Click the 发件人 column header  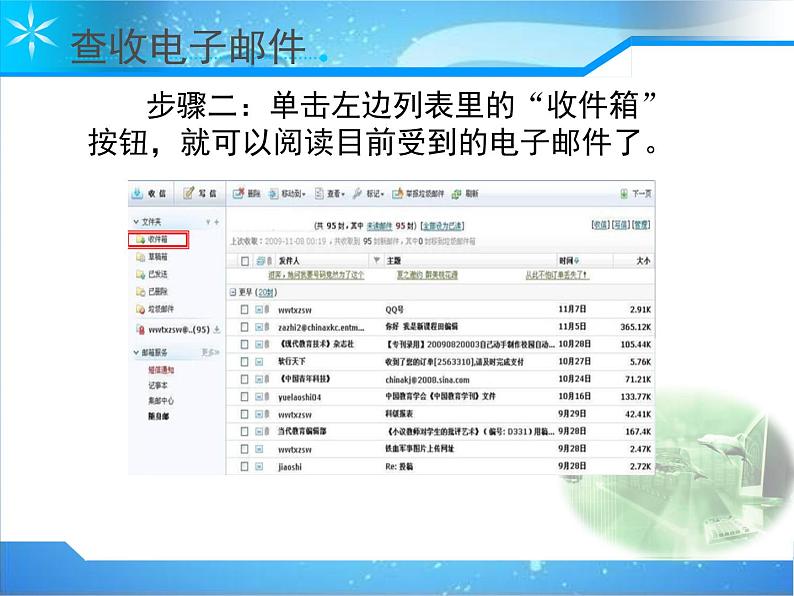tap(289, 261)
